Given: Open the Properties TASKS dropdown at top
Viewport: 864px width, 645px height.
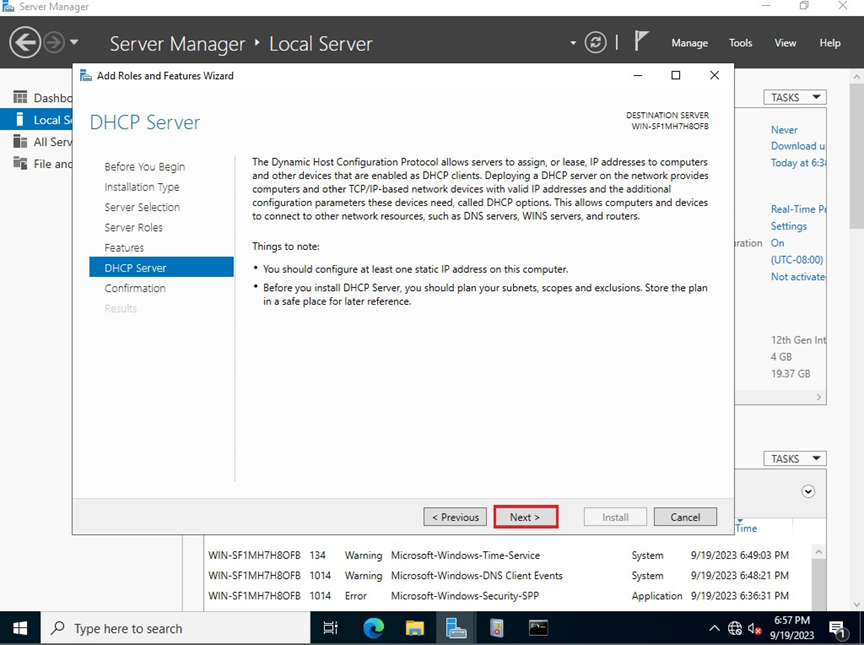Looking at the screenshot, I should [795, 97].
